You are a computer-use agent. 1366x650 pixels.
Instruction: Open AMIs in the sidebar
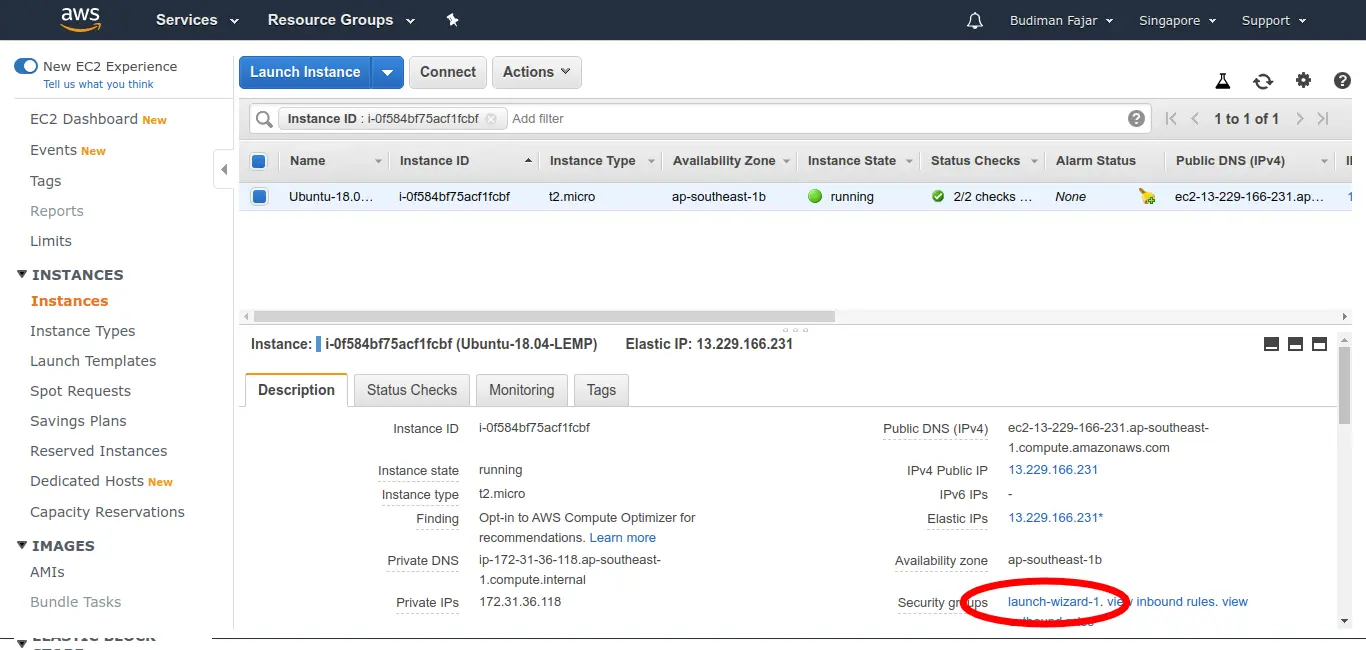(47, 572)
